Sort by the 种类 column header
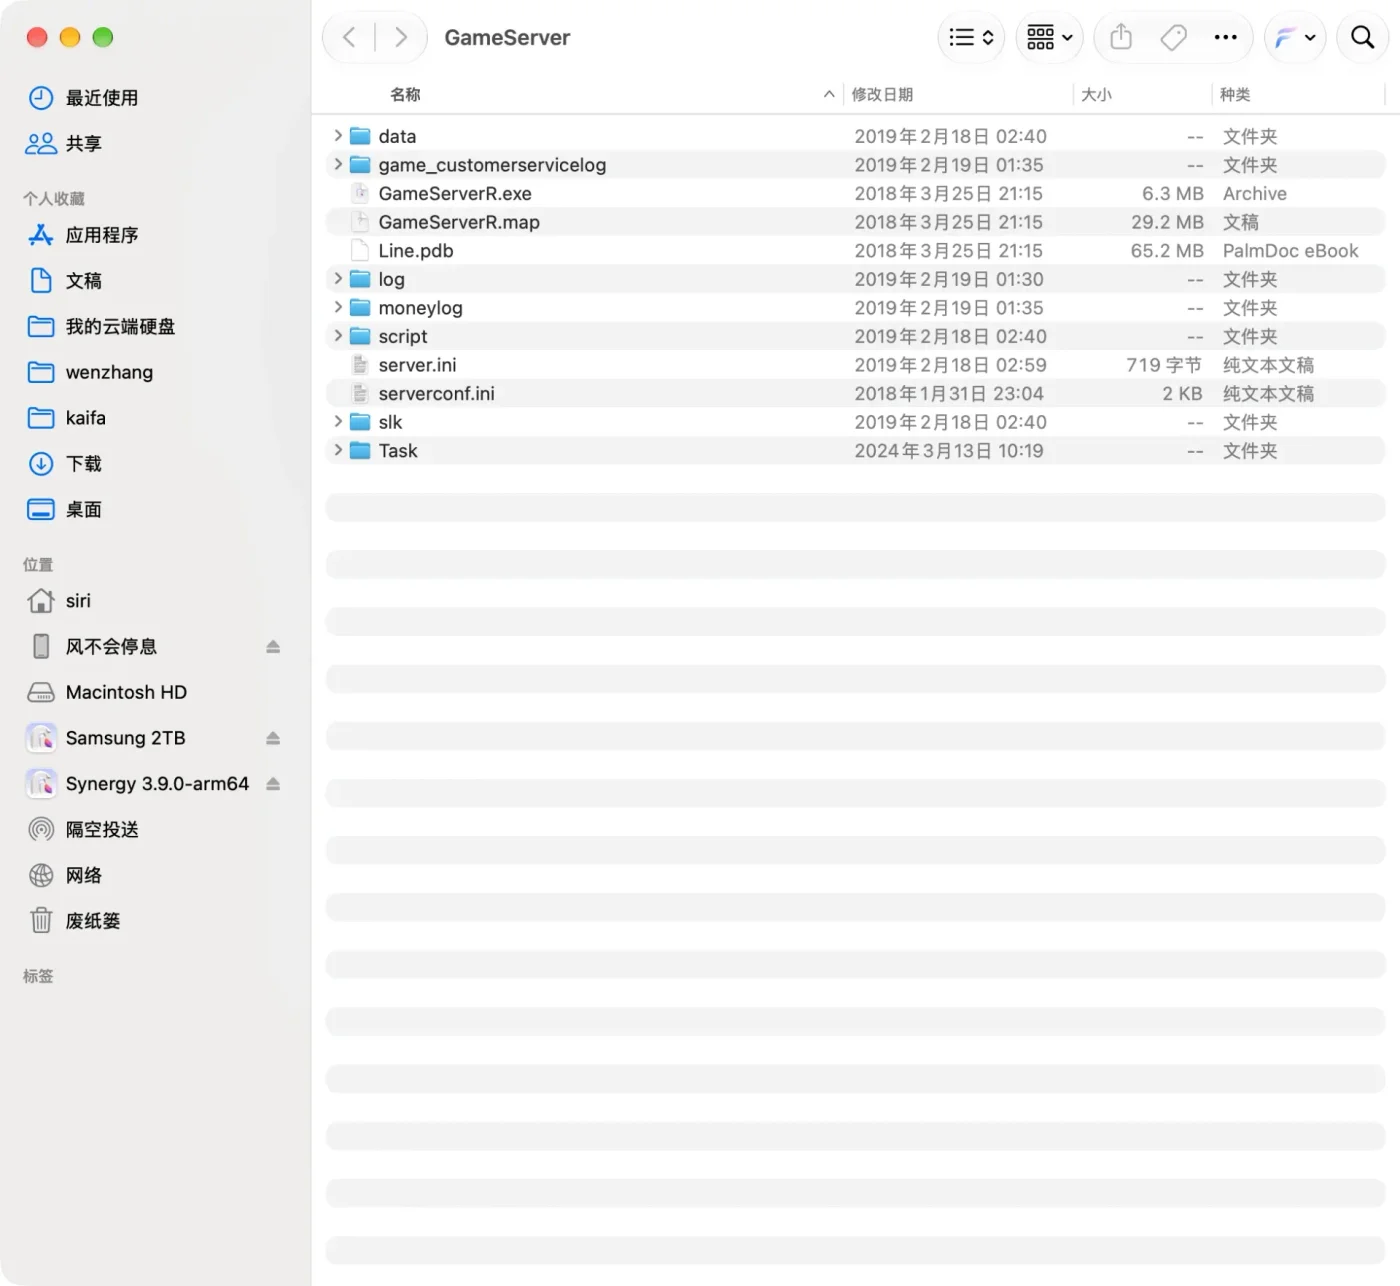Viewport: 1400px width, 1286px height. pos(1235,95)
